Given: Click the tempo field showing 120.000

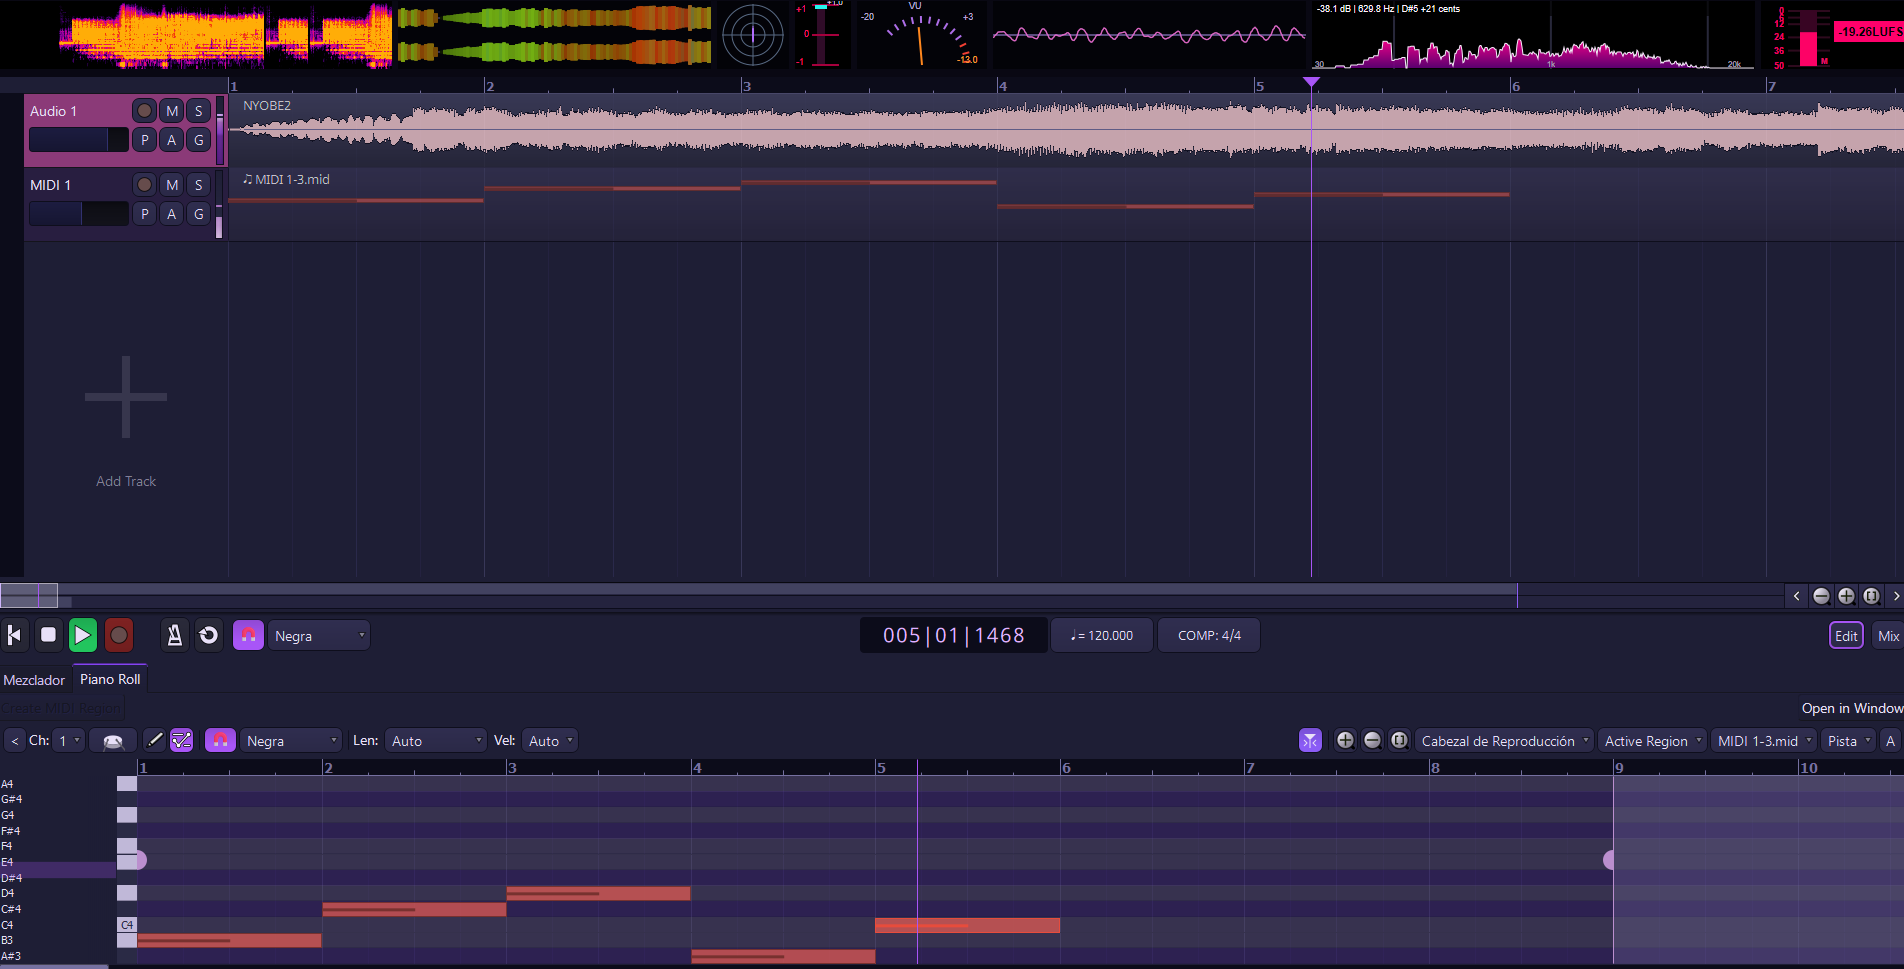Looking at the screenshot, I should (x=1102, y=635).
